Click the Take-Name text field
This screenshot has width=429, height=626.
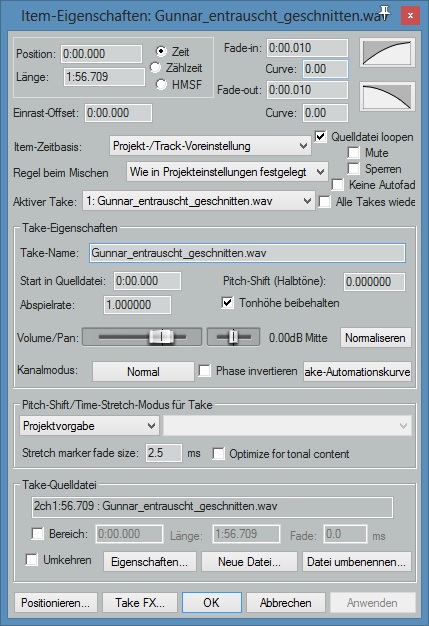tap(247, 253)
